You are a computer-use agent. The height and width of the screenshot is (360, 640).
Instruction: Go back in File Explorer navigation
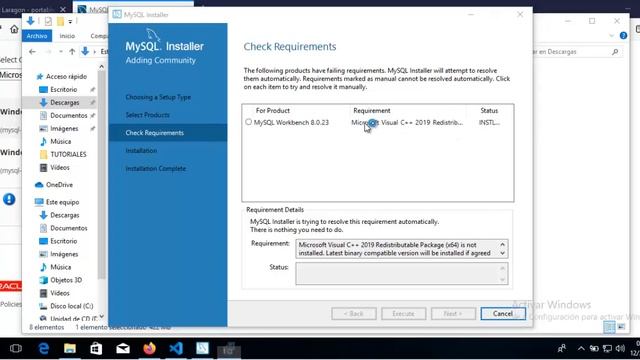(32, 52)
